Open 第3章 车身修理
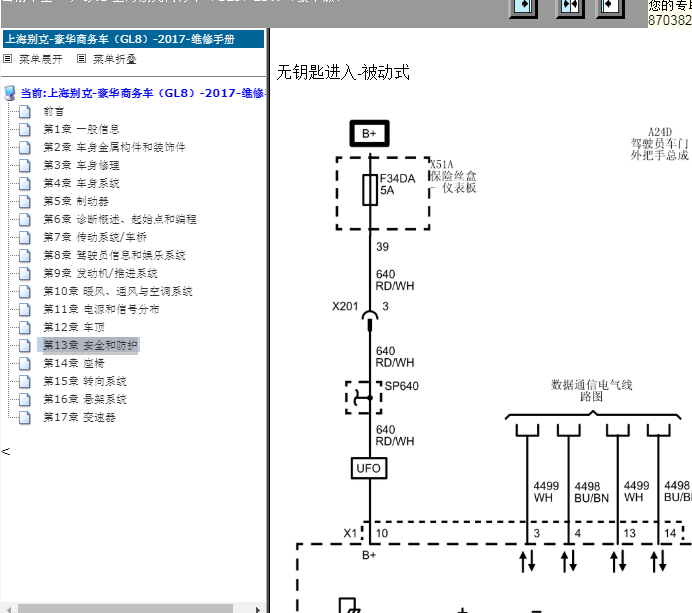The image size is (692, 613). 81,165
